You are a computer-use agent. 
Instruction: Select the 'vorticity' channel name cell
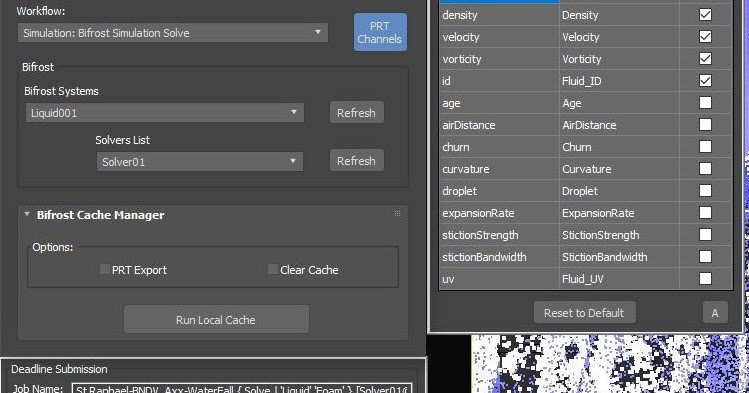click(499, 59)
